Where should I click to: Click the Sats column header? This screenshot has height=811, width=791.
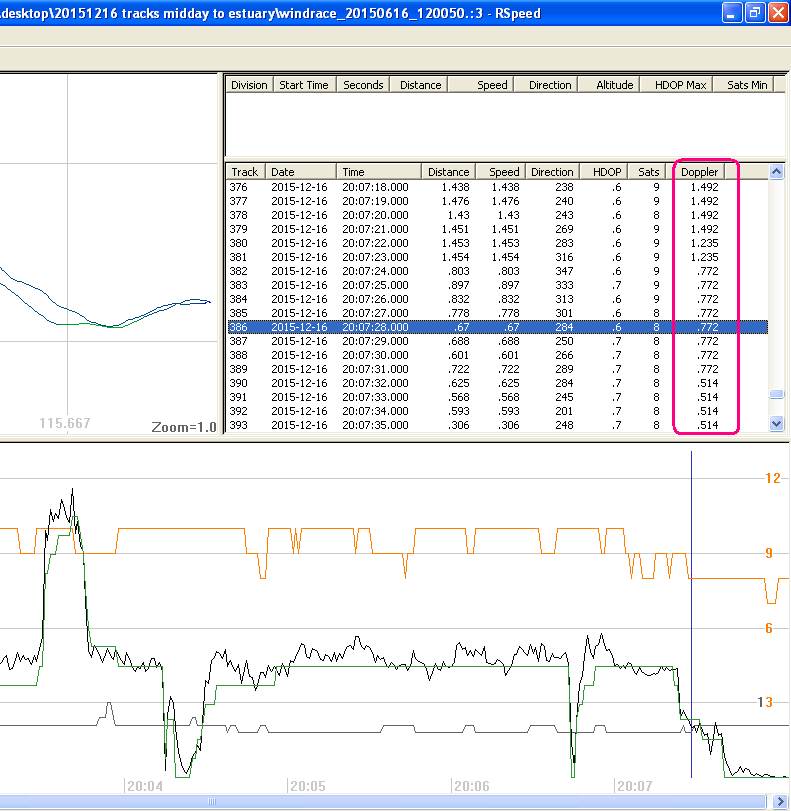pos(649,172)
